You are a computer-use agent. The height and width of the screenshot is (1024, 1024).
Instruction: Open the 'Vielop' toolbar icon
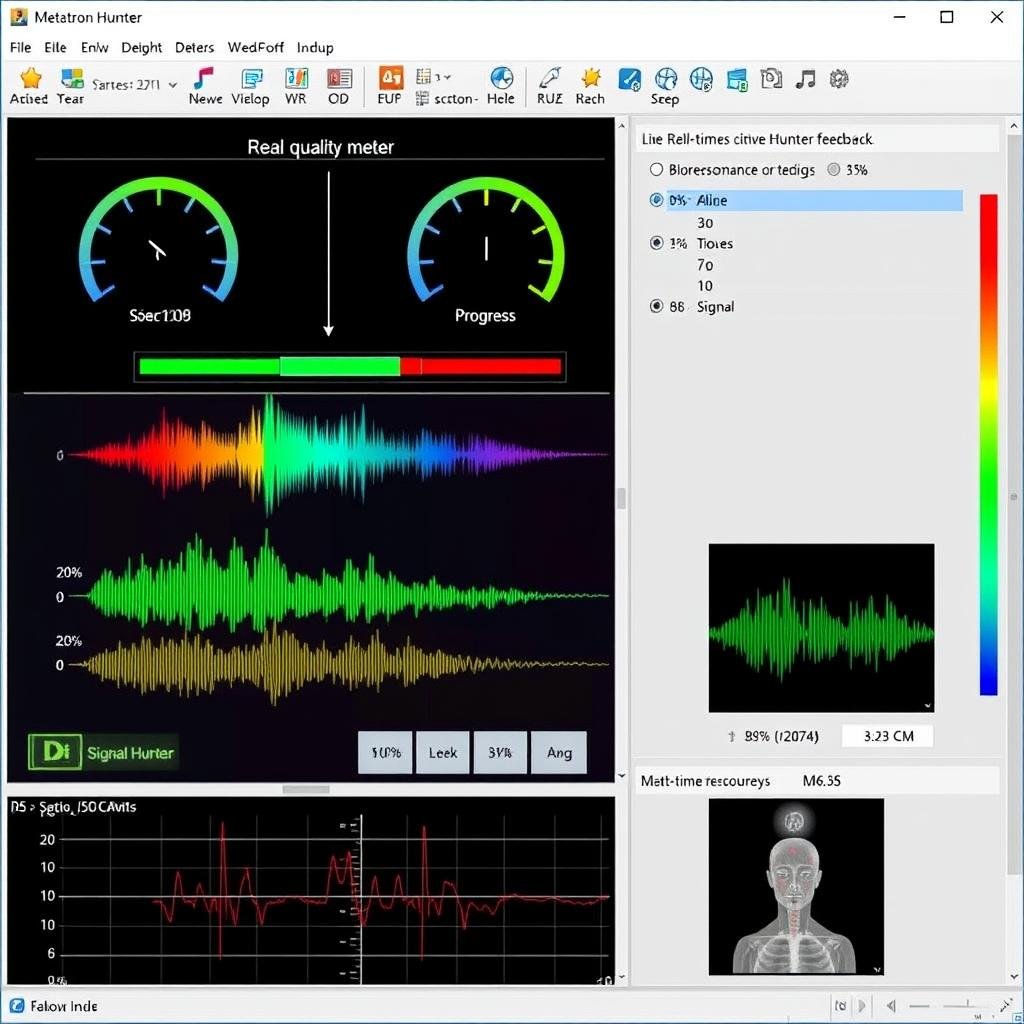point(251,79)
